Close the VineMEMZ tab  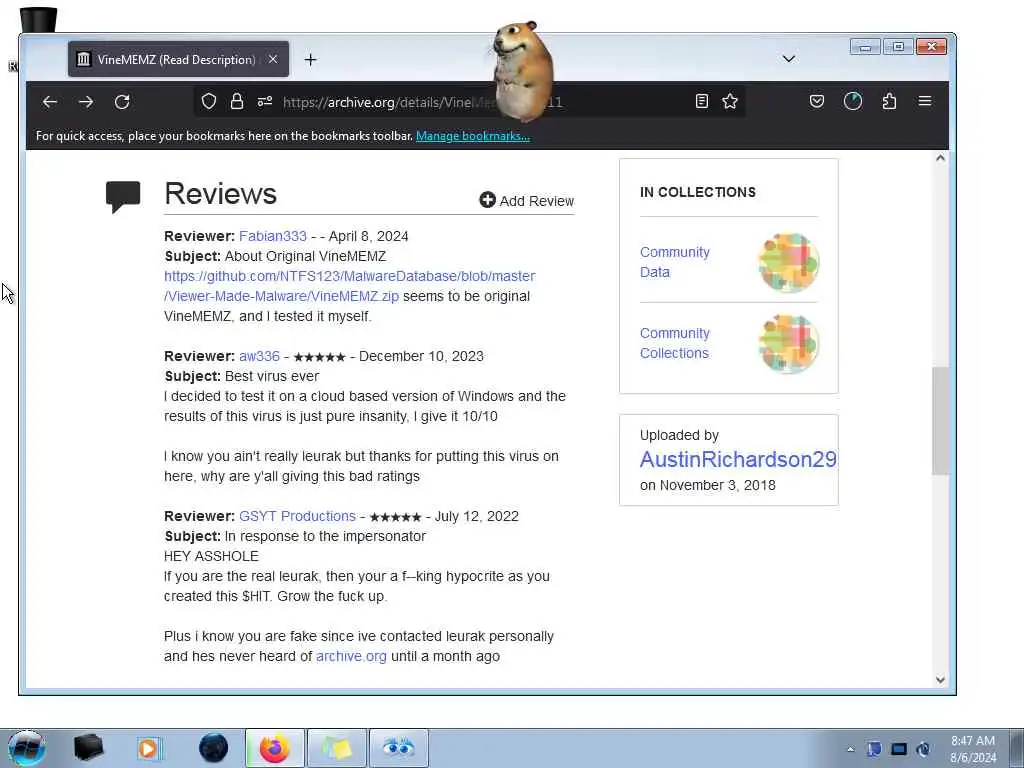(273, 59)
